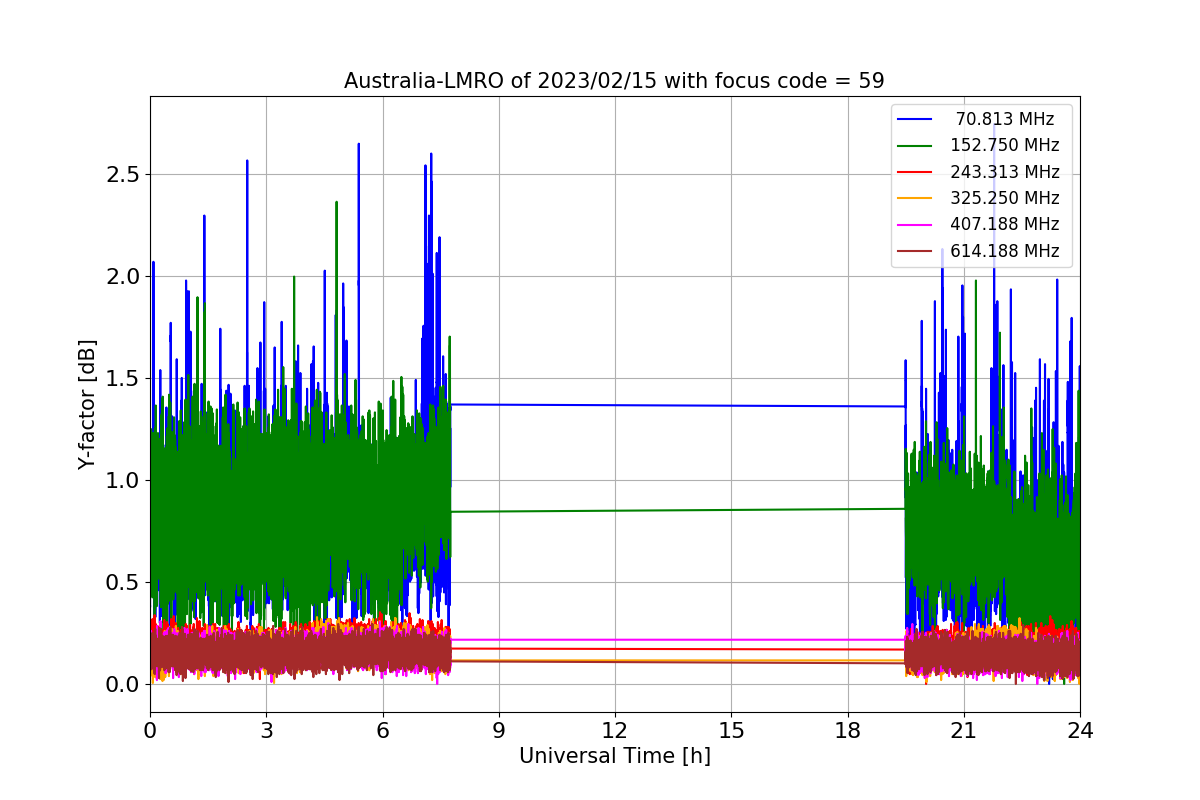Click the flat green 152.750 MHz line near 12h

pos(615,510)
